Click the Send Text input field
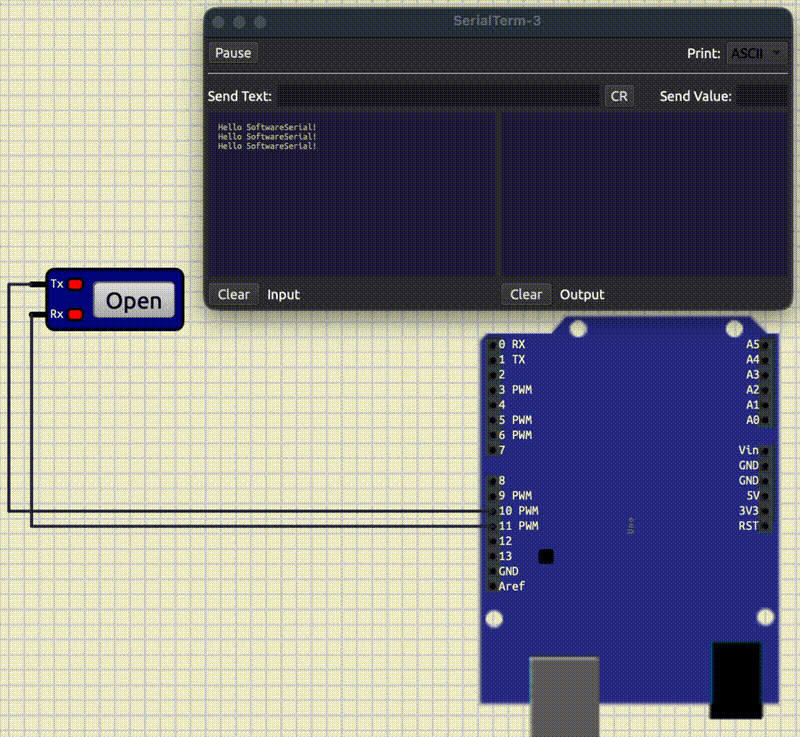Viewport: 800px width, 737px height. point(438,96)
